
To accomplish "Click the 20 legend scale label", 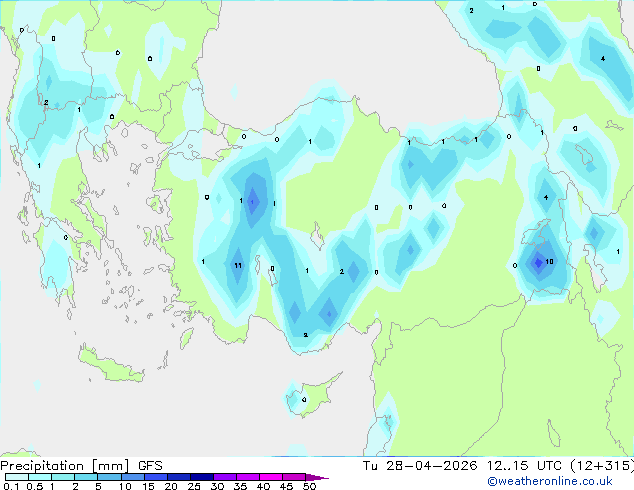I will (x=171, y=486).
